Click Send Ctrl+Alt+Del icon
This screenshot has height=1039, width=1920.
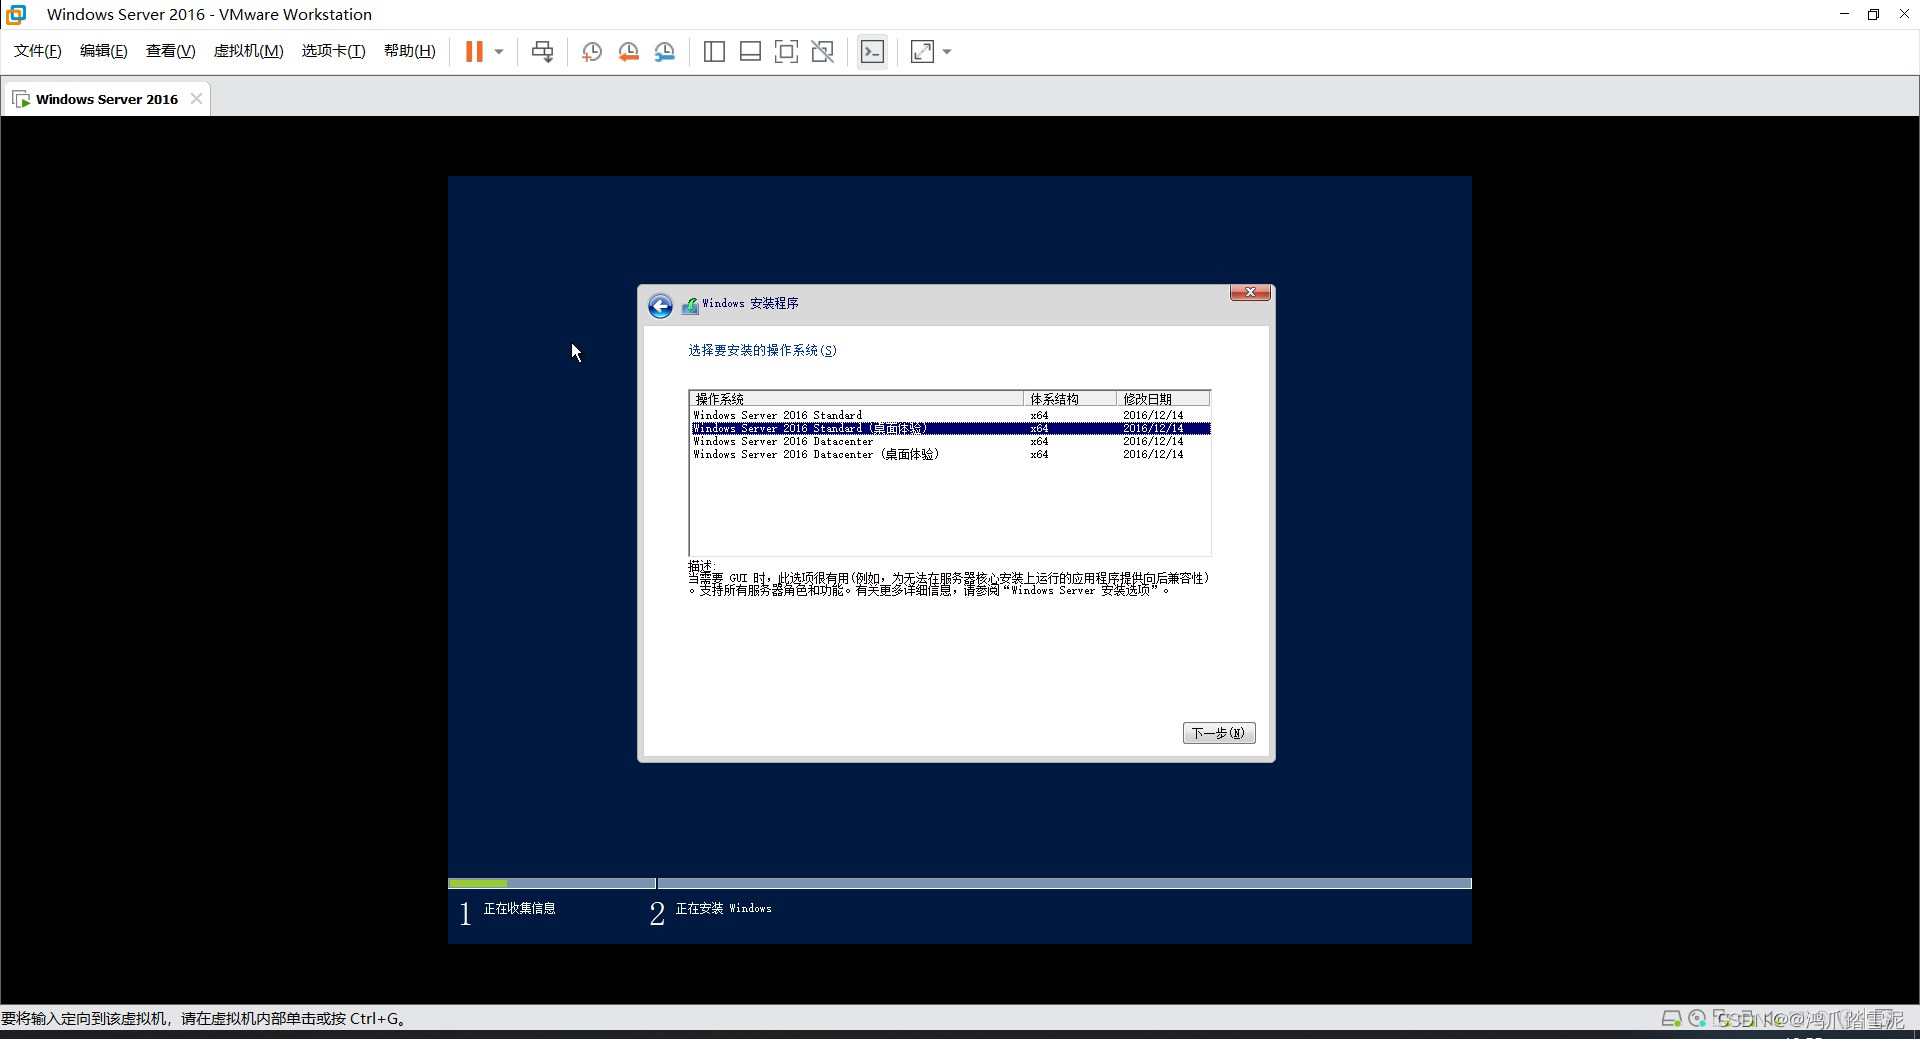coord(542,51)
